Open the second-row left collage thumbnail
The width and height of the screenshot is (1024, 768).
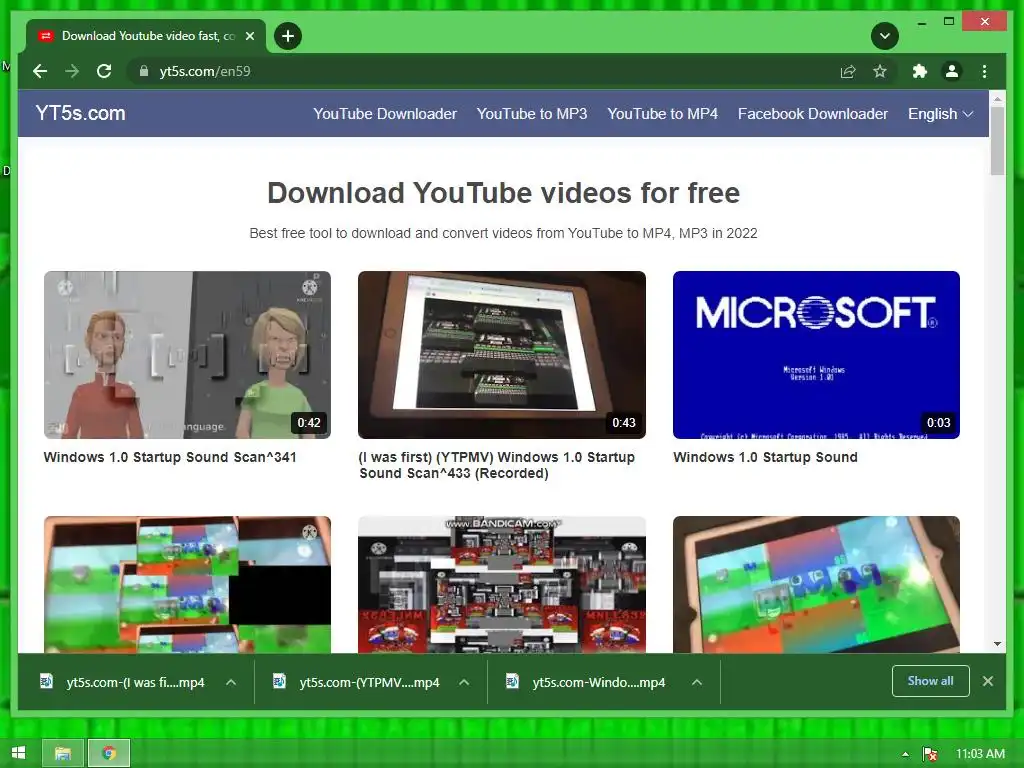pos(187,584)
